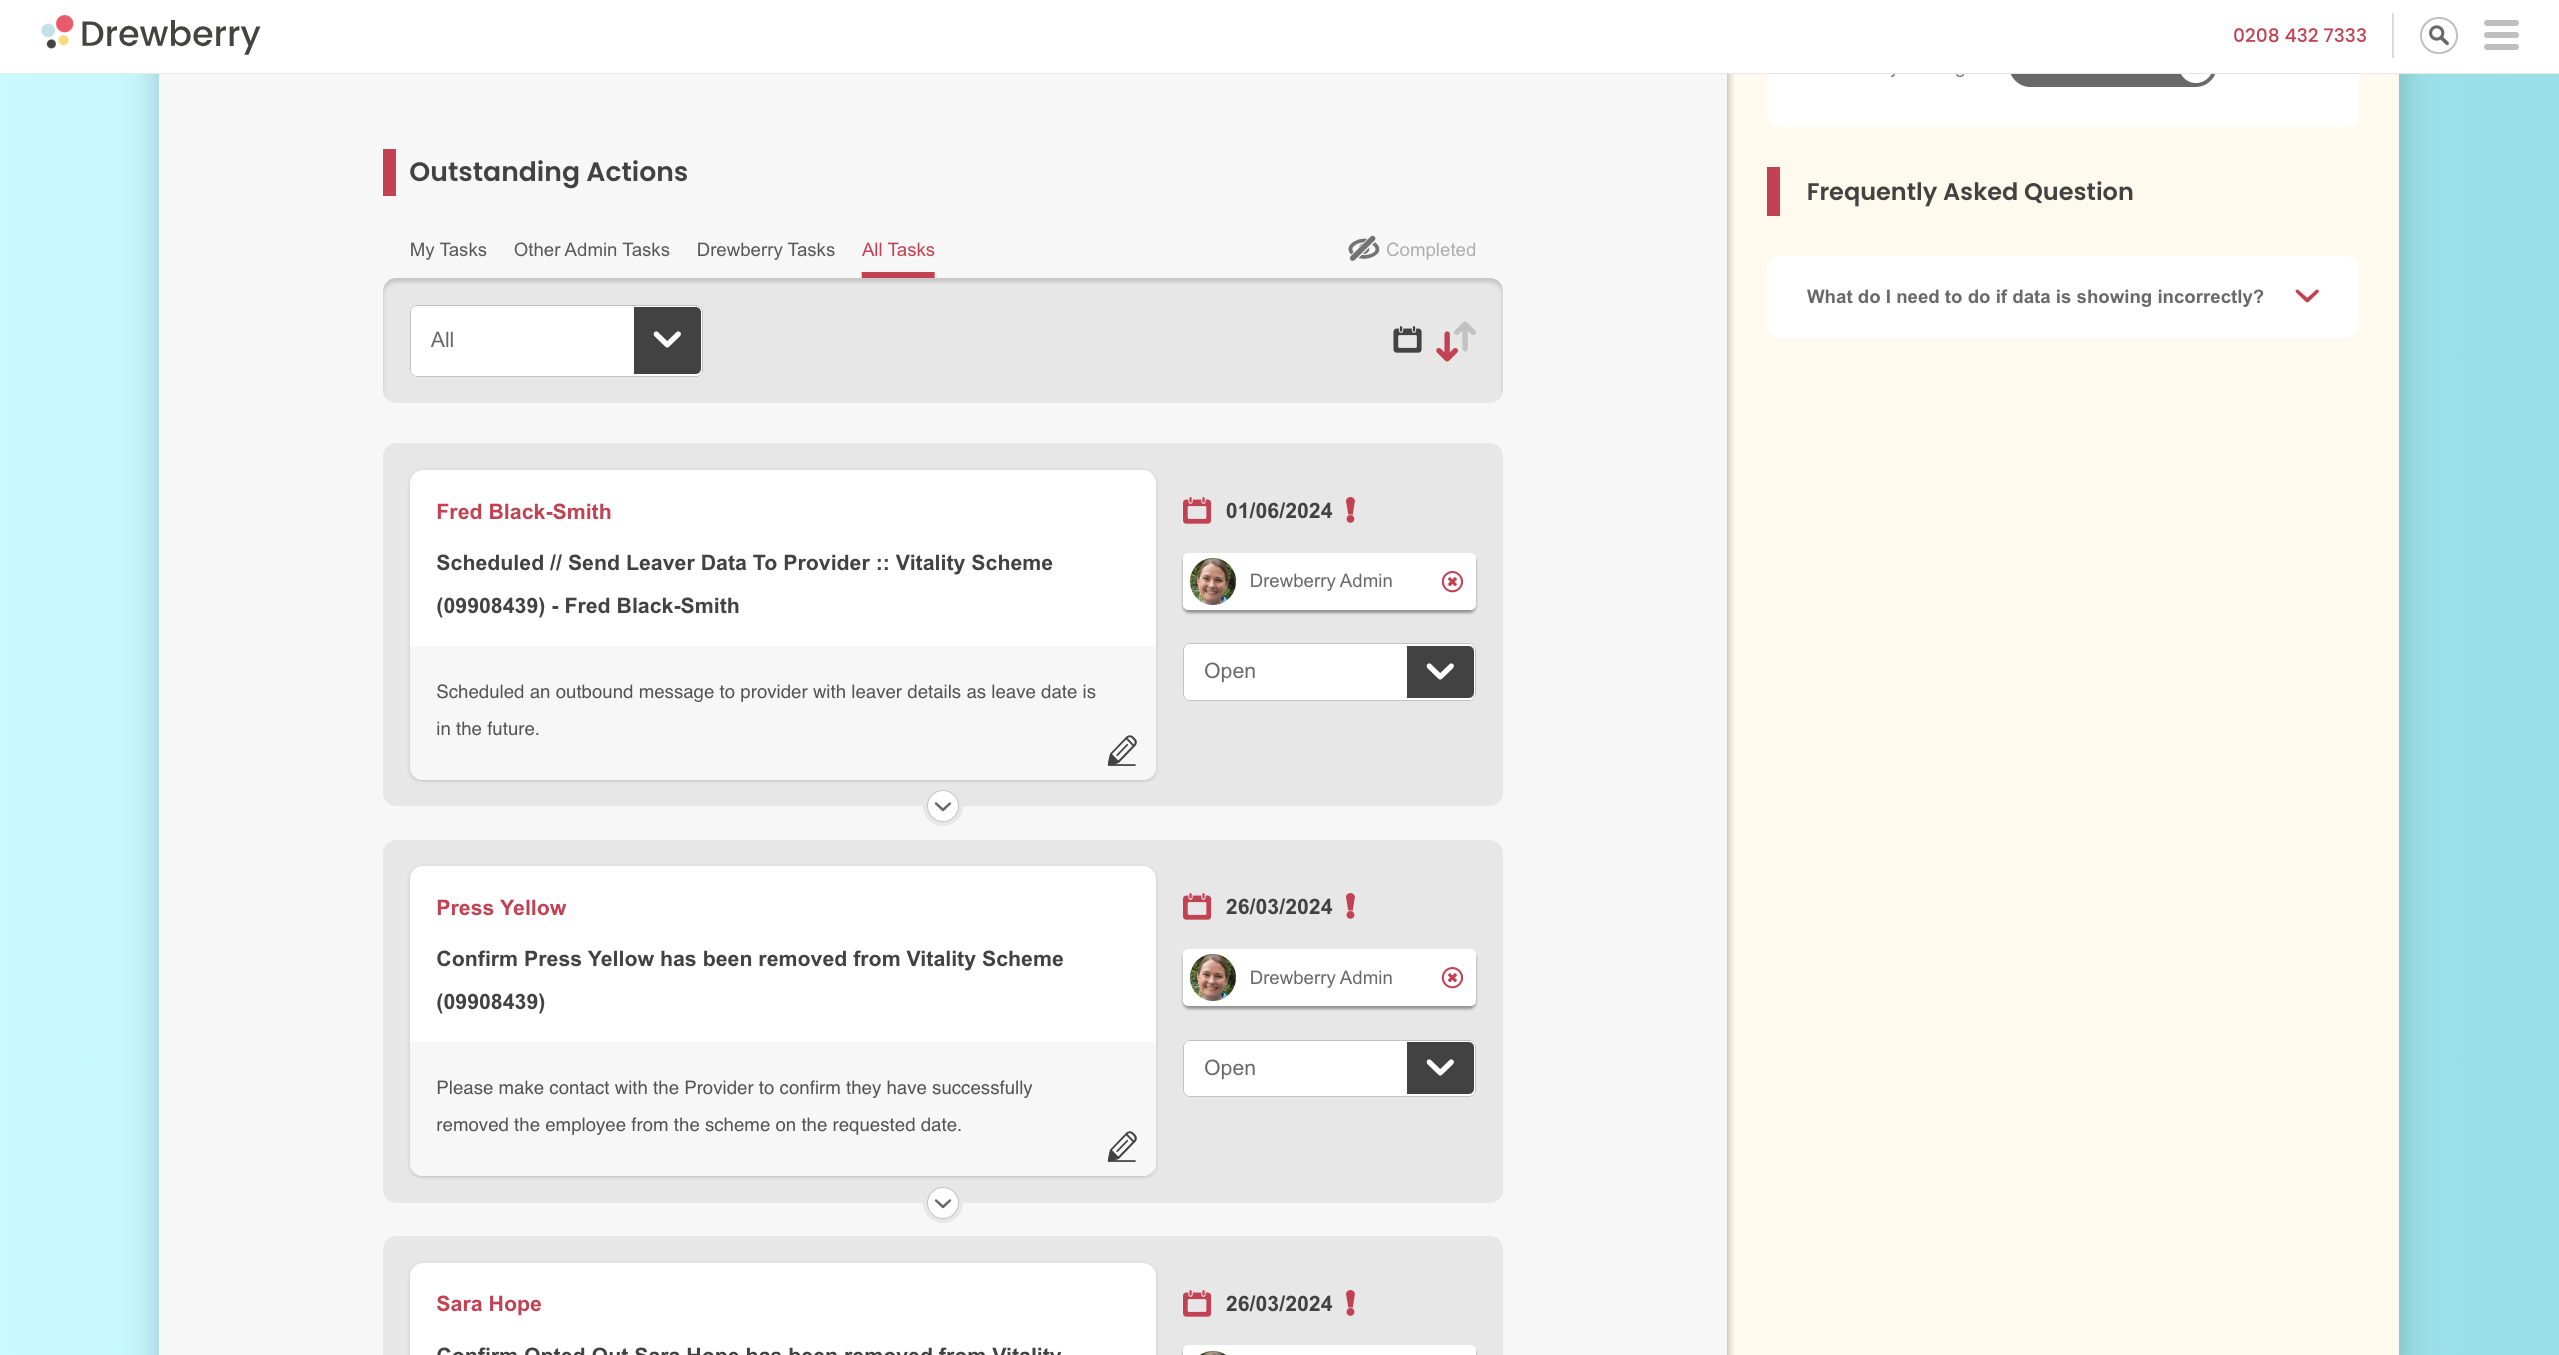Expand the Press Yellow task card
The width and height of the screenshot is (2559, 1355).
pos(942,1203)
